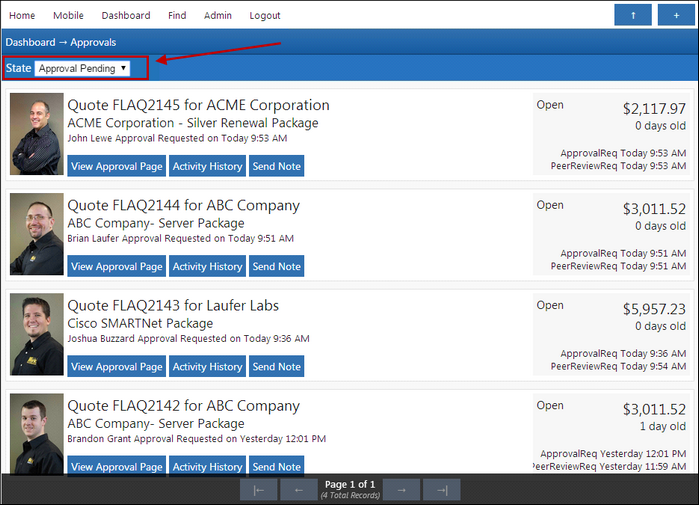The height and width of the screenshot is (505, 699).
Task: Open Quote FLAQ2144 for ABC Company title
Action: tap(183, 205)
